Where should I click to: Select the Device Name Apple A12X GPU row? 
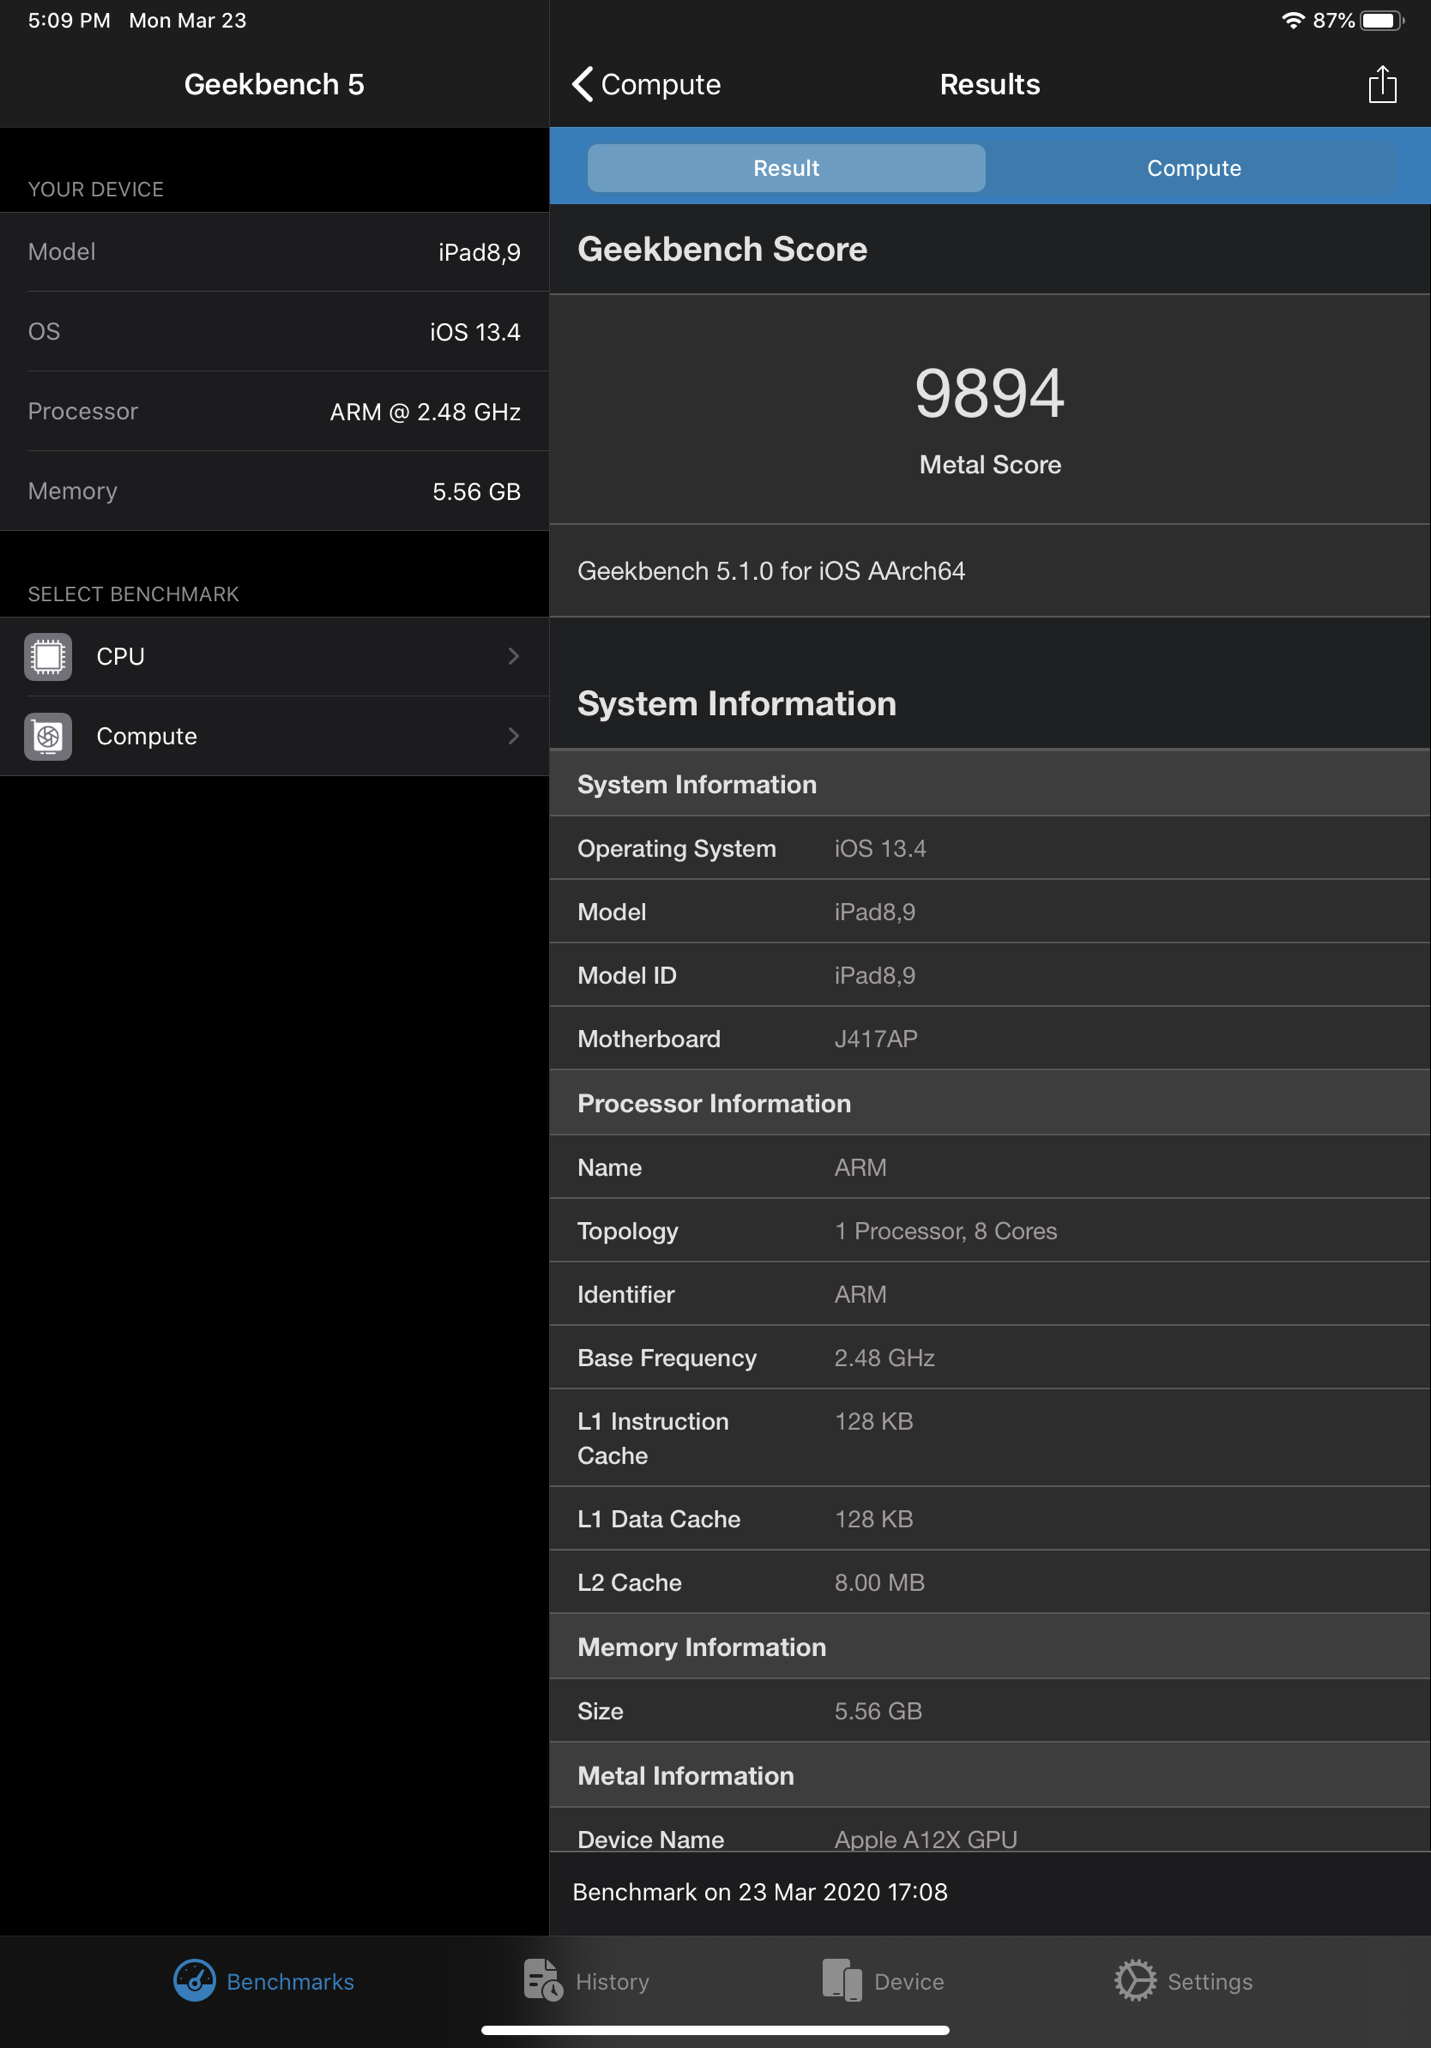[990, 1831]
